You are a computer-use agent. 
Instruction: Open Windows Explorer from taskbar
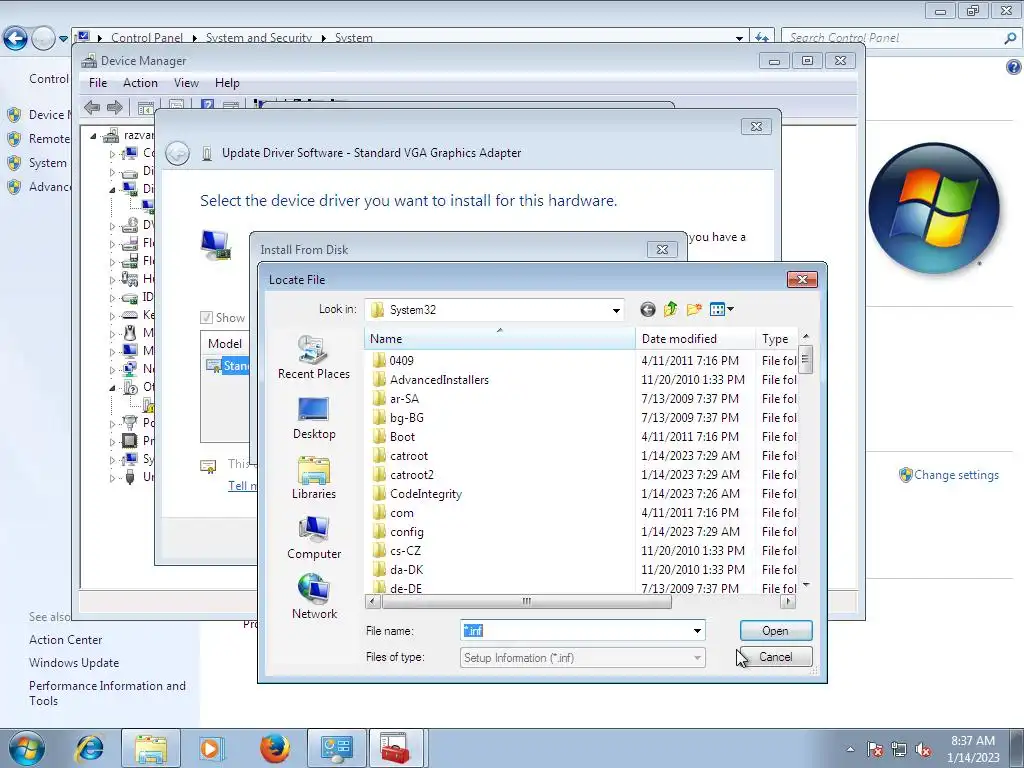point(151,748)
